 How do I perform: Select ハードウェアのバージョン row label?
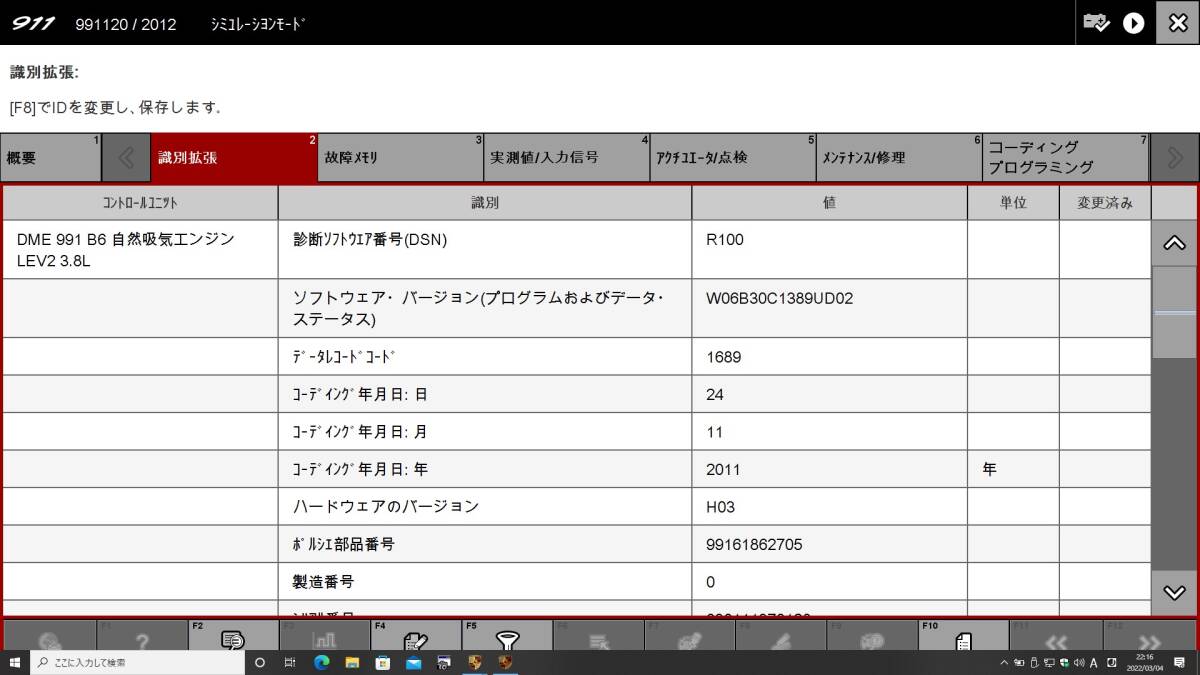tap(386, 507)
